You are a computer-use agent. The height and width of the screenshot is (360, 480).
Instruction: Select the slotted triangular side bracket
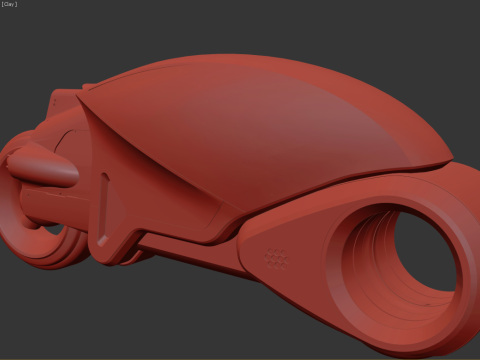click(111, 211)
